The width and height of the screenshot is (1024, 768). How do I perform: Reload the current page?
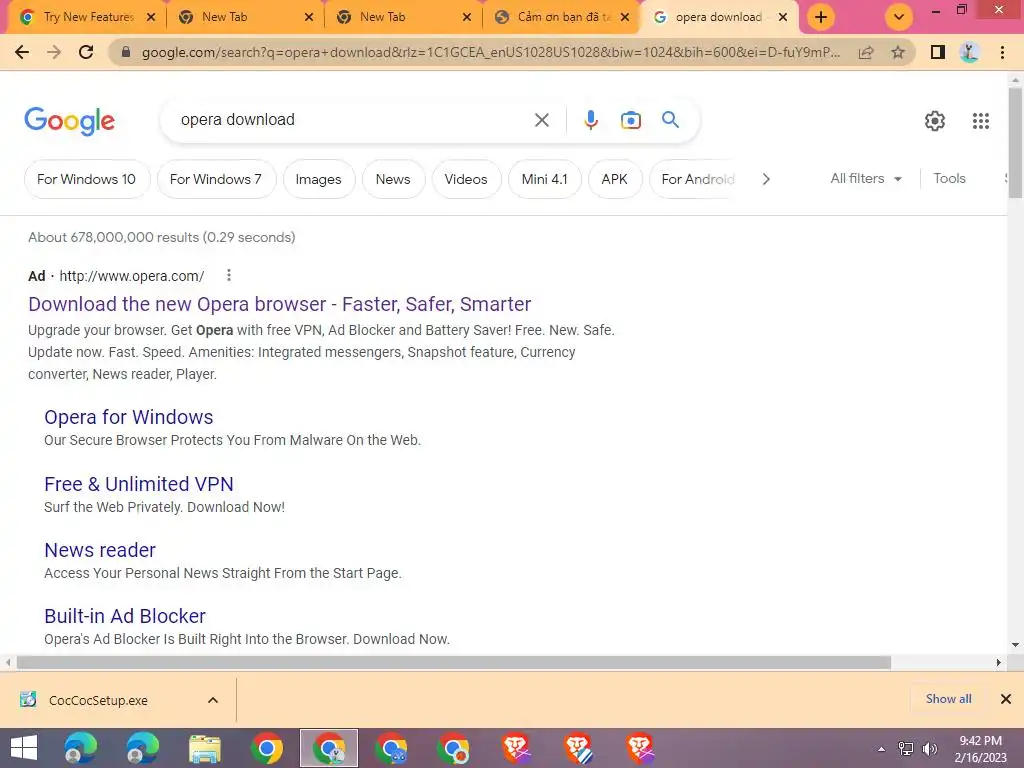click(86, 52)
